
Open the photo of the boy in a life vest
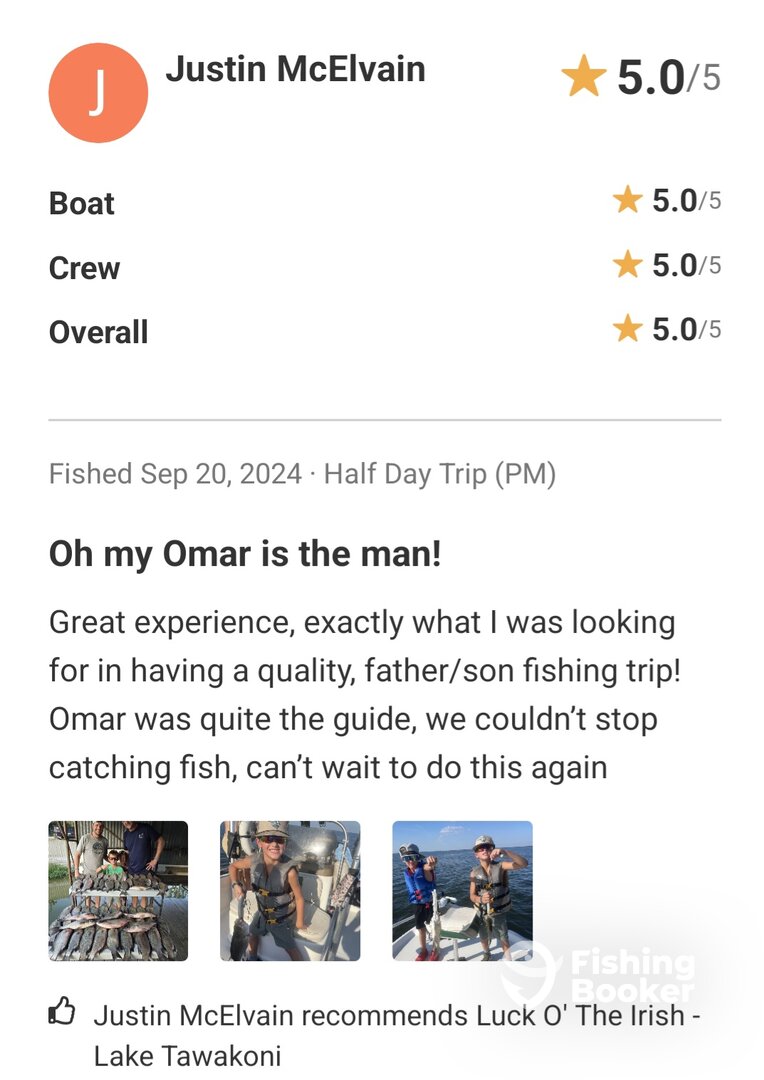tap(290, 891)
